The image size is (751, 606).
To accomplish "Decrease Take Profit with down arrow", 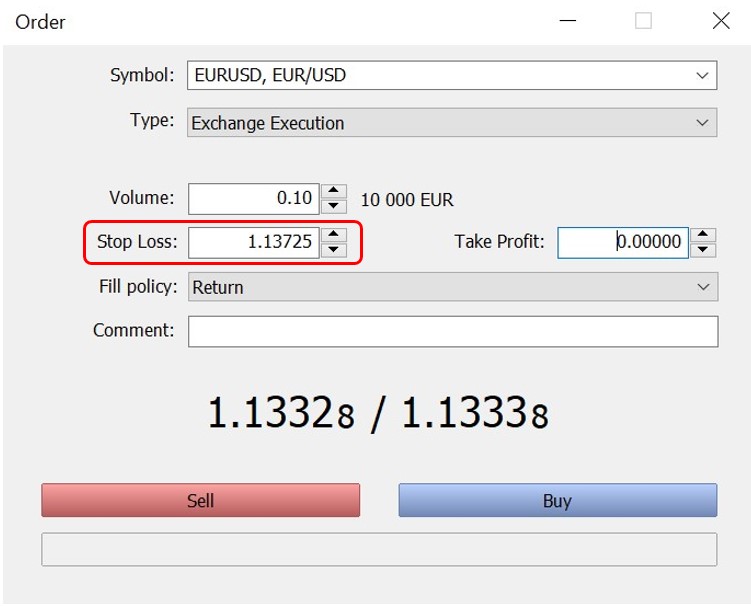I will 703,250.
